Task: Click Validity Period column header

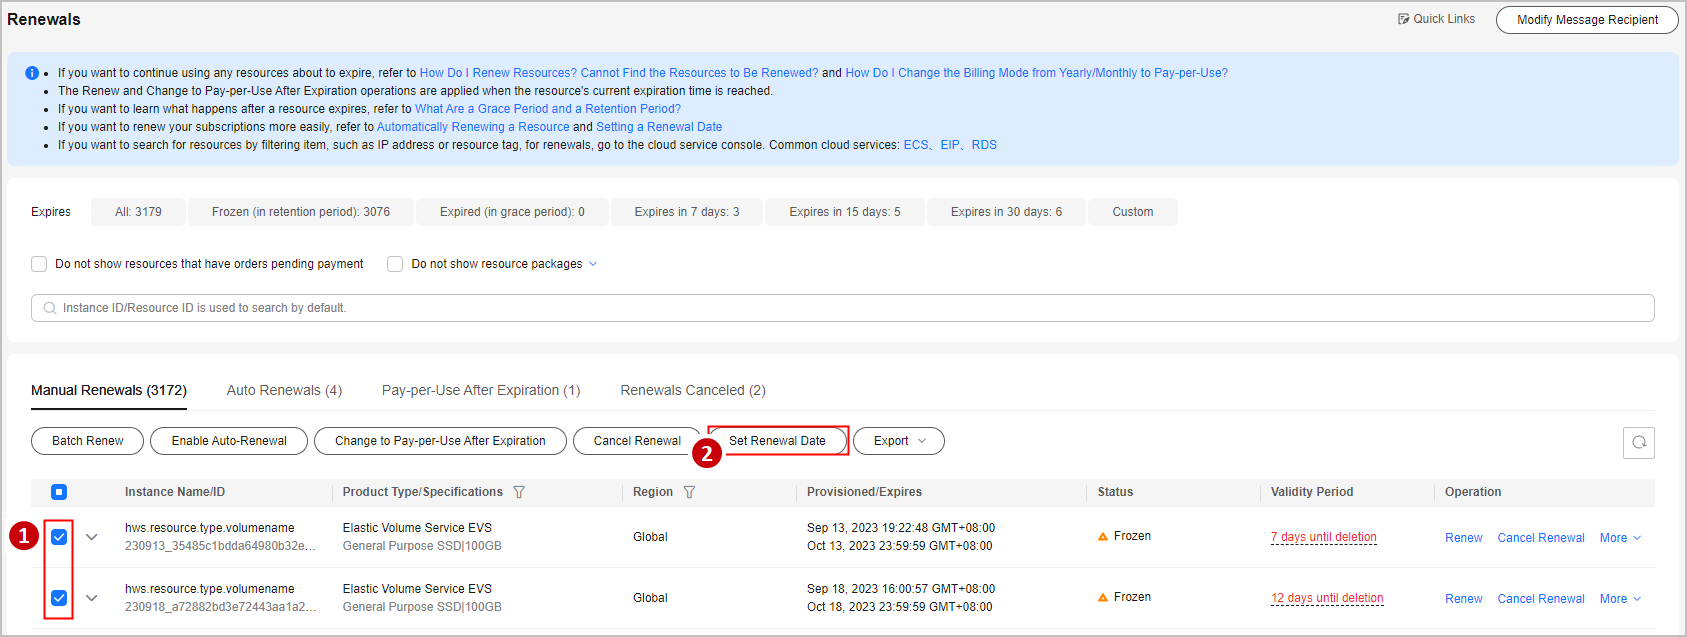Action: click(1312, 492)
